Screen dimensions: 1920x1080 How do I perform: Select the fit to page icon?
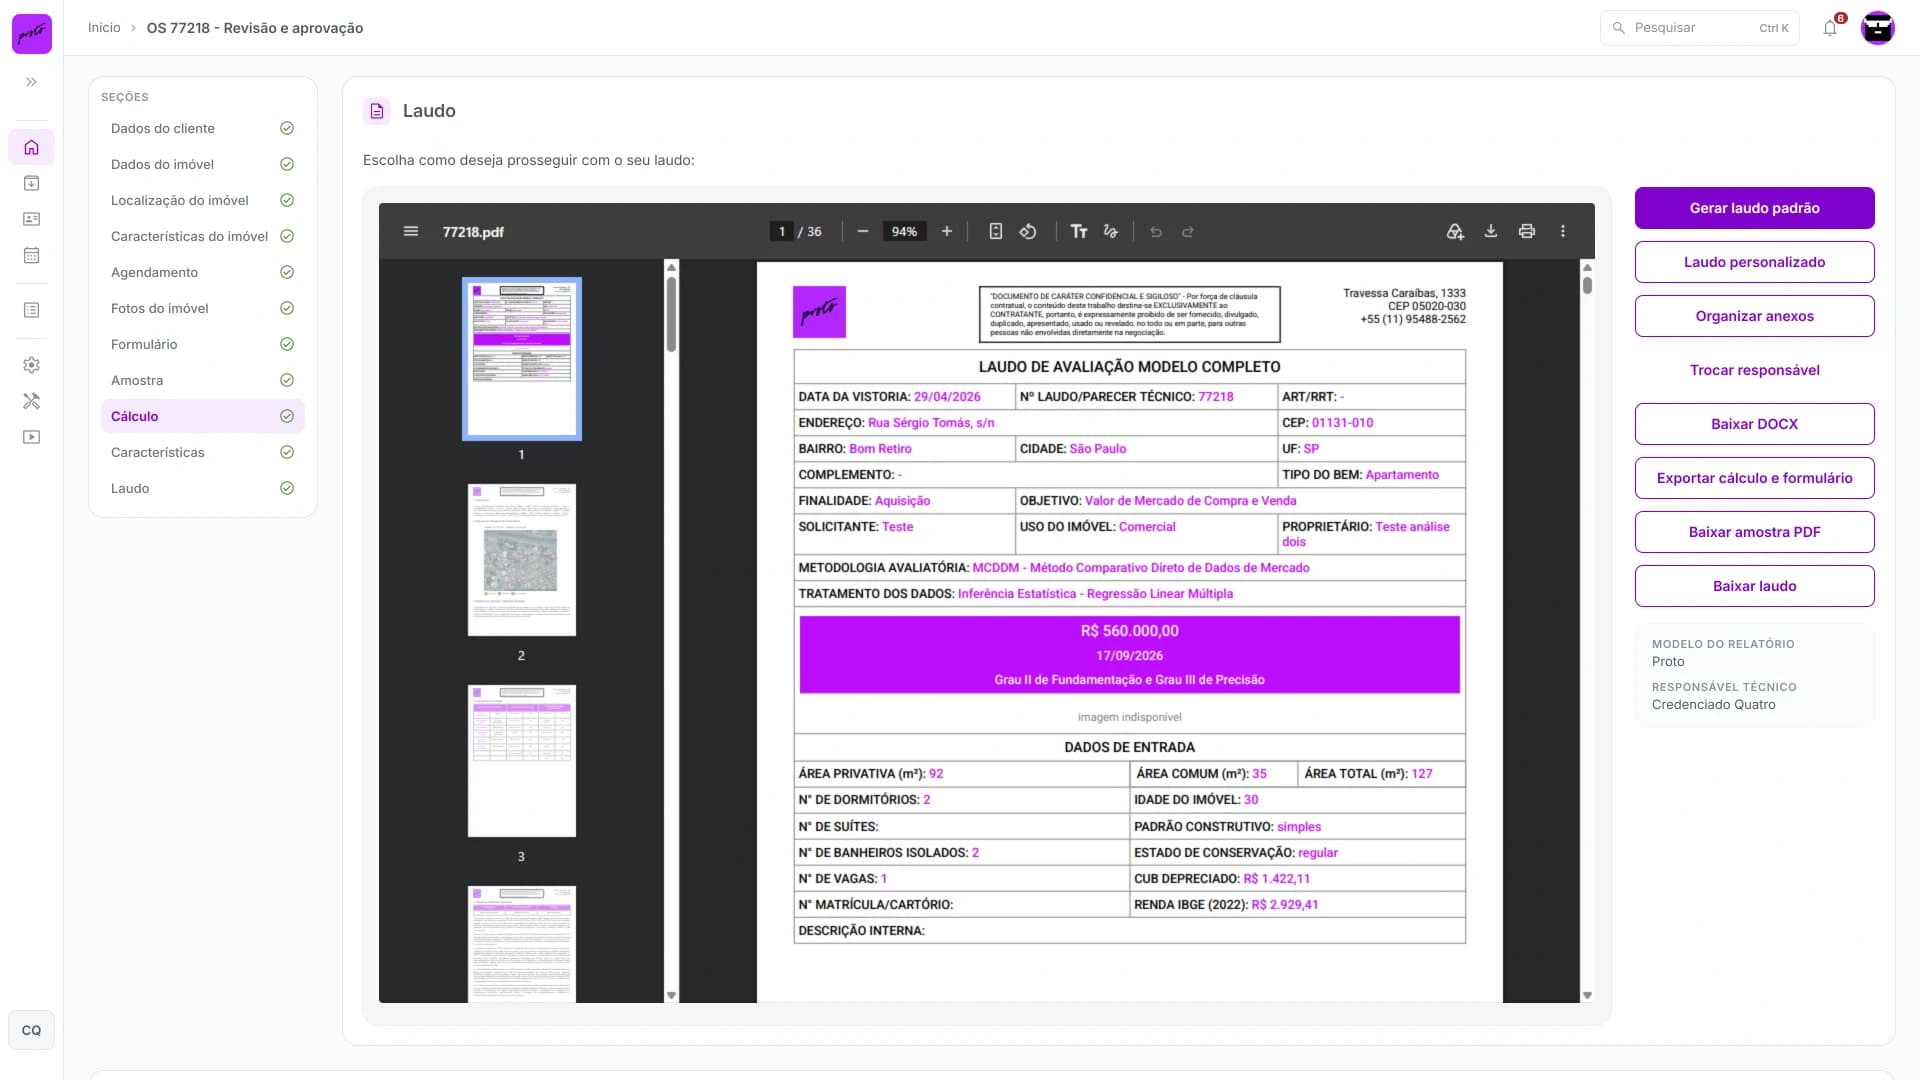(996, 231)
